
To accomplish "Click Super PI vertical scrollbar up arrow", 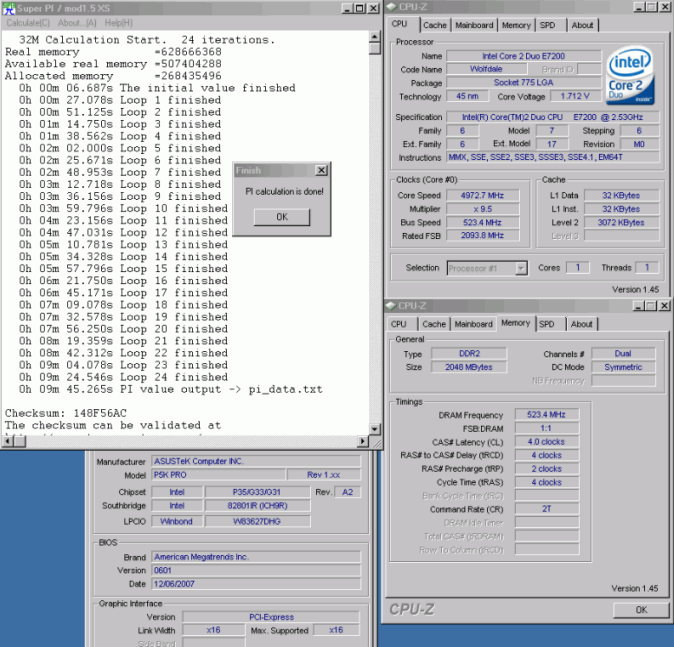I will point(374,36).
